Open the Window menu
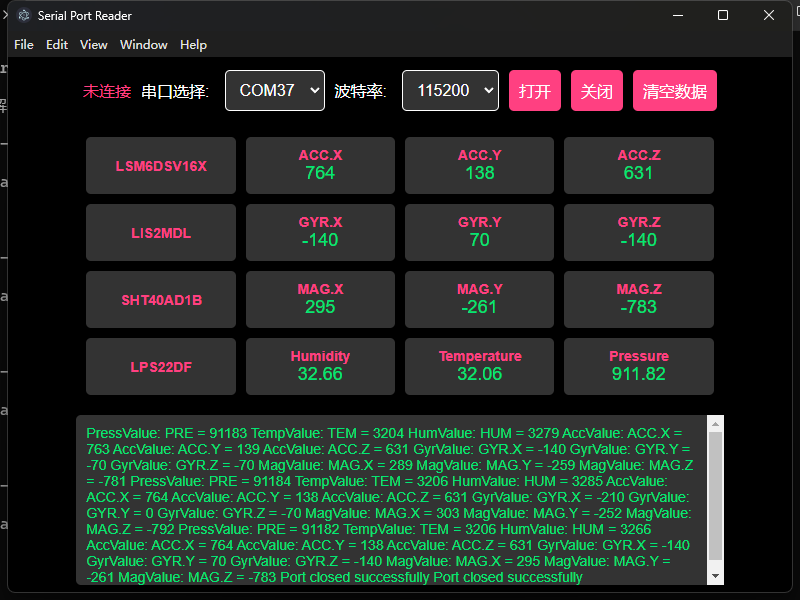The width and height of the screenshot is (800, 600). 143,45
